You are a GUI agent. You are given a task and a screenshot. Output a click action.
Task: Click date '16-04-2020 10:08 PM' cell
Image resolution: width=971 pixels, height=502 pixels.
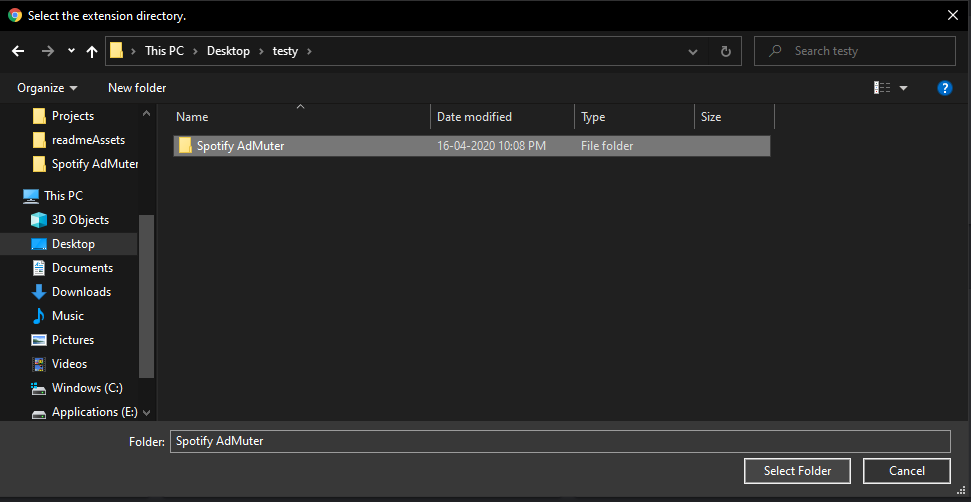click(x=492, y=146)
